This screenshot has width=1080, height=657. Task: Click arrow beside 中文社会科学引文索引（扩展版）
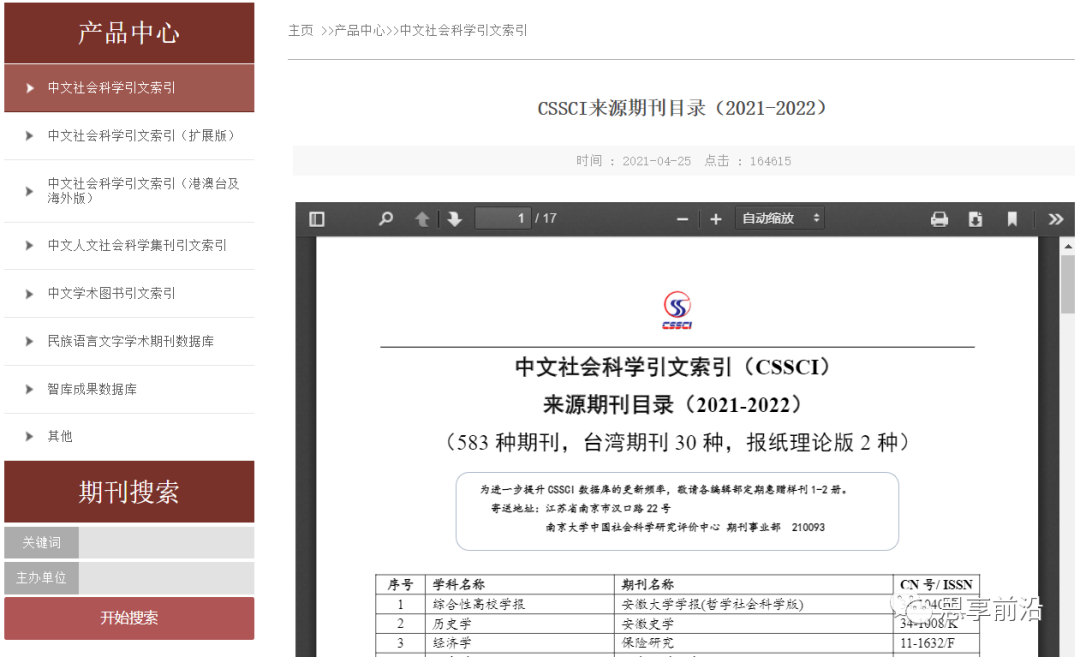(x=29, y=136)
